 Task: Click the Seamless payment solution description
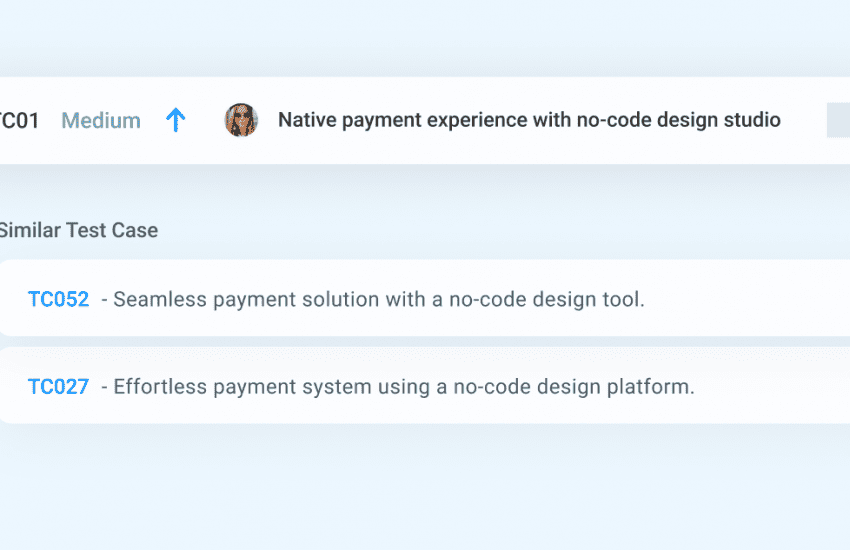(x=379, y=299)
